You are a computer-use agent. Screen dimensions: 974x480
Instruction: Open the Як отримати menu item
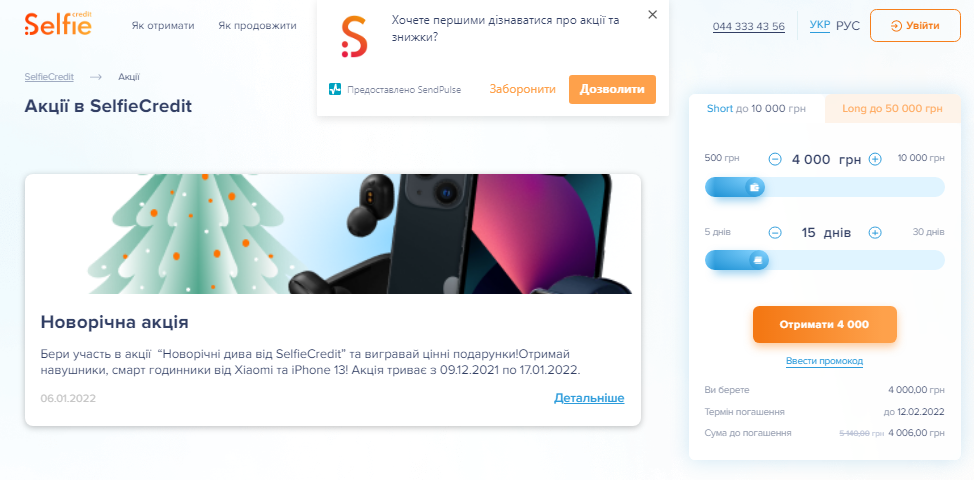163,26
